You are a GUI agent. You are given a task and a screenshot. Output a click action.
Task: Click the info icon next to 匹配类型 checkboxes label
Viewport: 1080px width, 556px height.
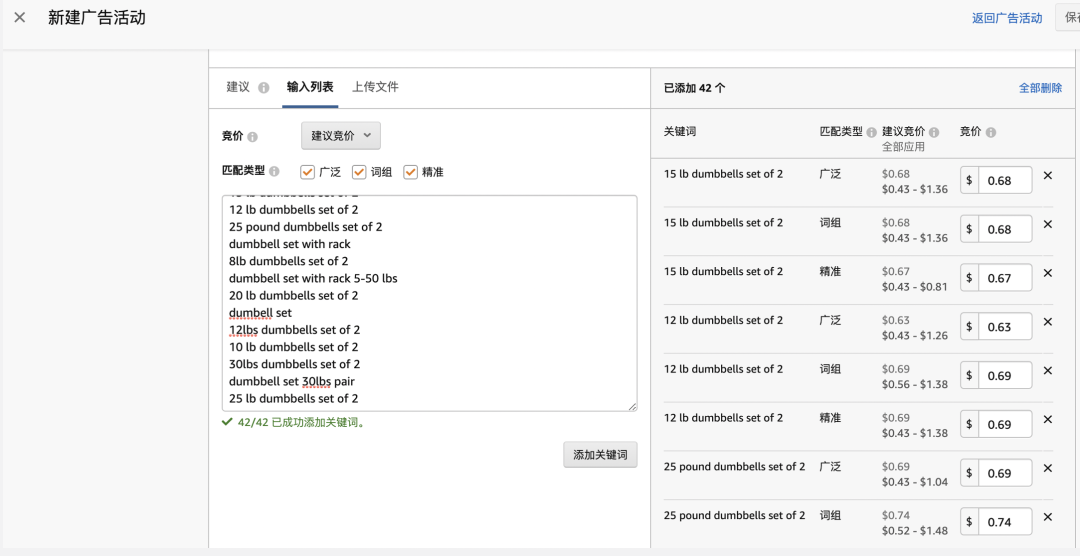[x=274, y=172]
